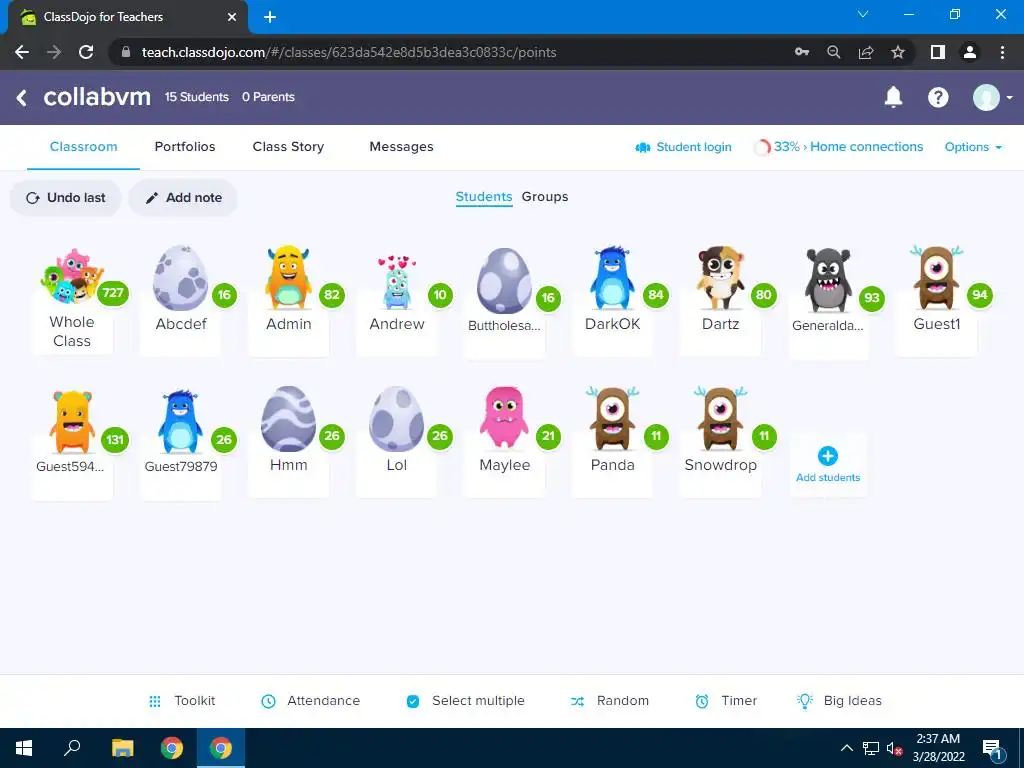Open the help question mark icon
The image size is (1024, 768).
[x=938, y=97]
